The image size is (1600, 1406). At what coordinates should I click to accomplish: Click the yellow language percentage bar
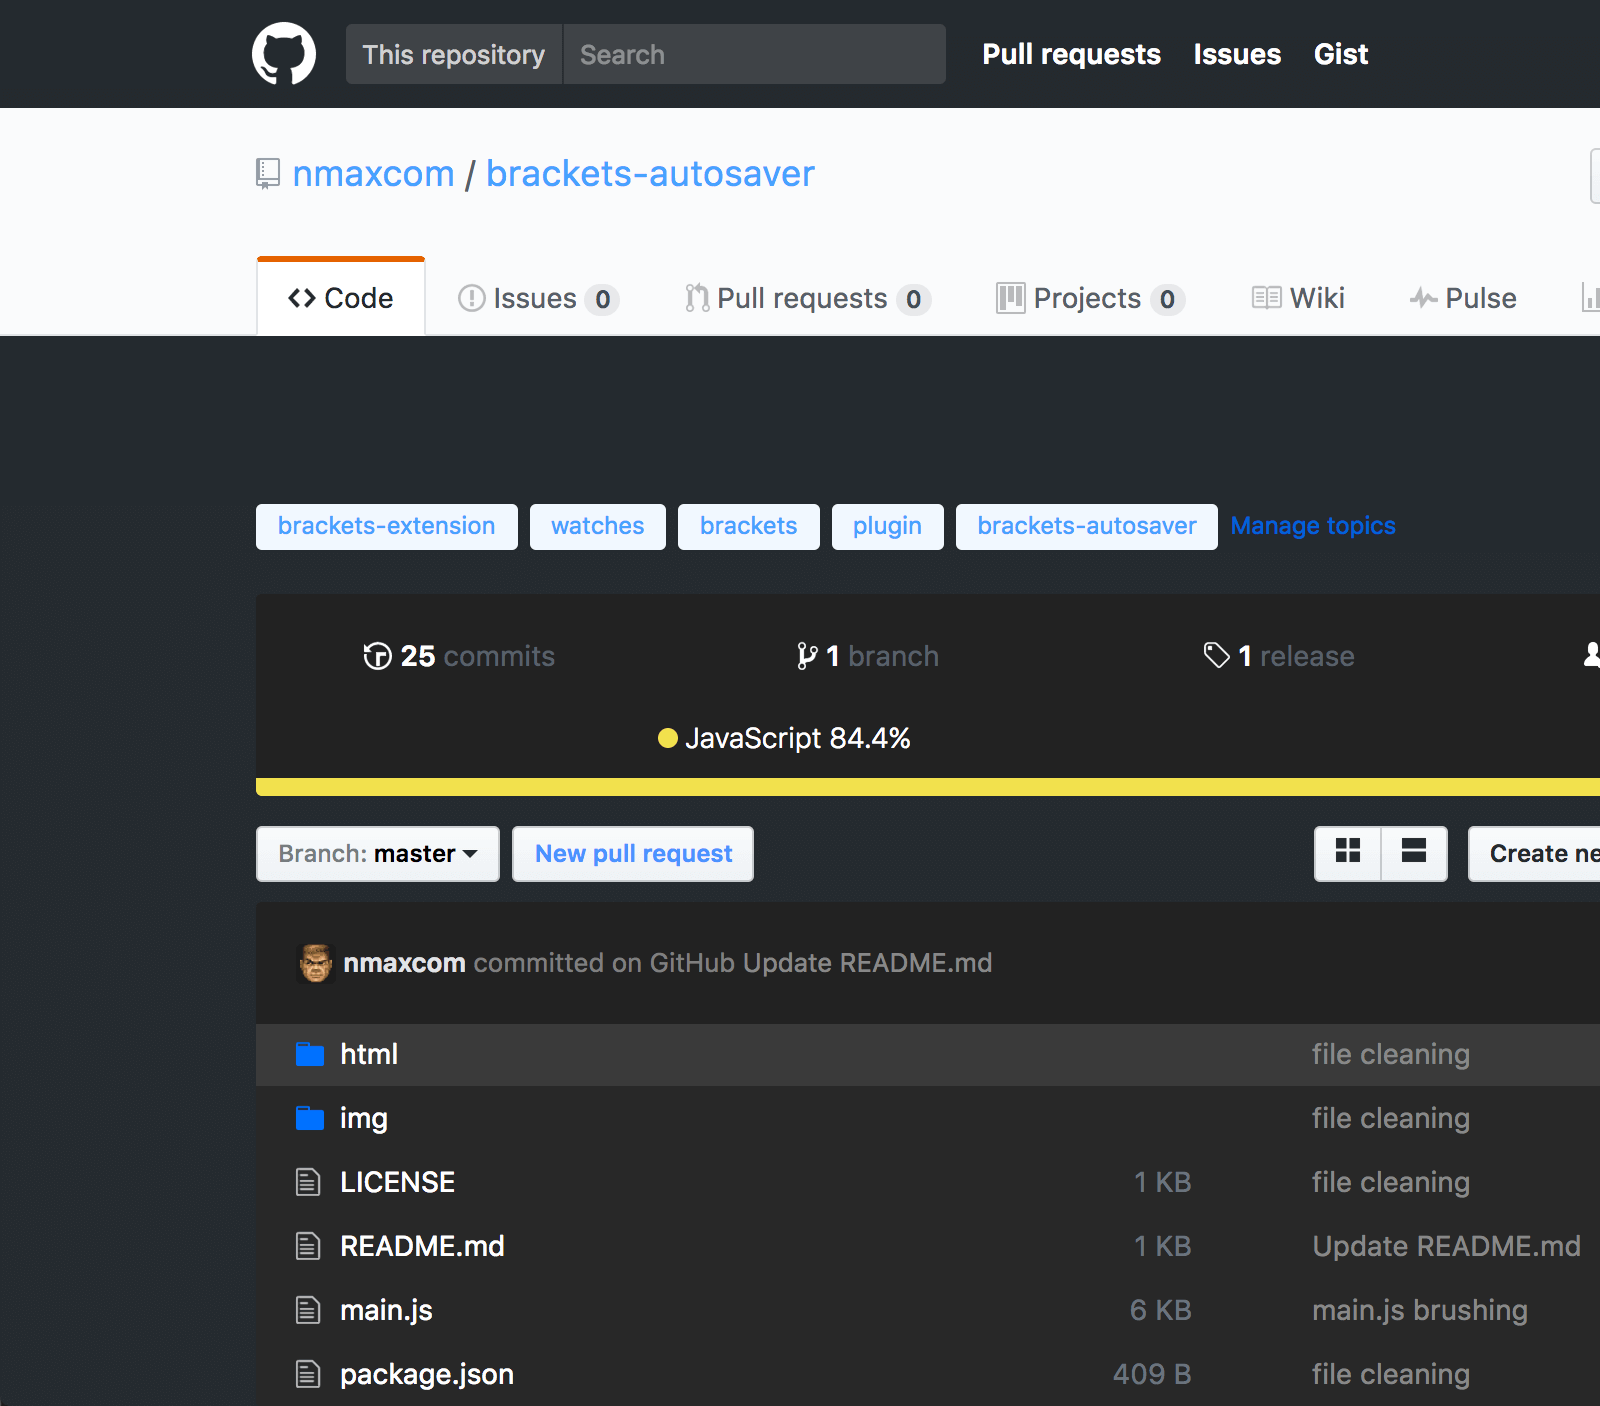pyautogui.click(x=928, y=787)
